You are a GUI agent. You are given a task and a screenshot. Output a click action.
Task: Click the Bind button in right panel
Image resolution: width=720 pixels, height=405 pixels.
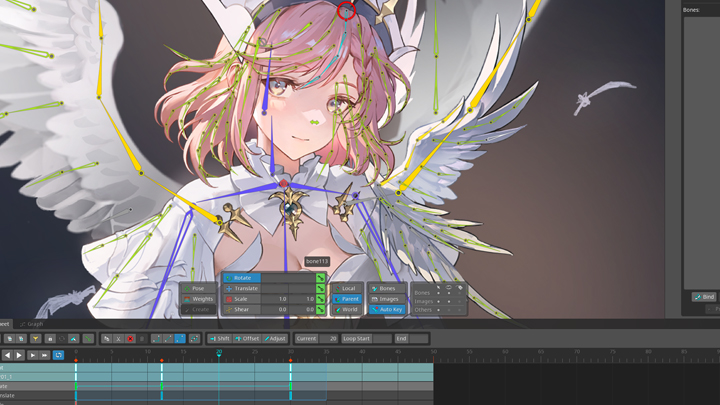point(704,297)
